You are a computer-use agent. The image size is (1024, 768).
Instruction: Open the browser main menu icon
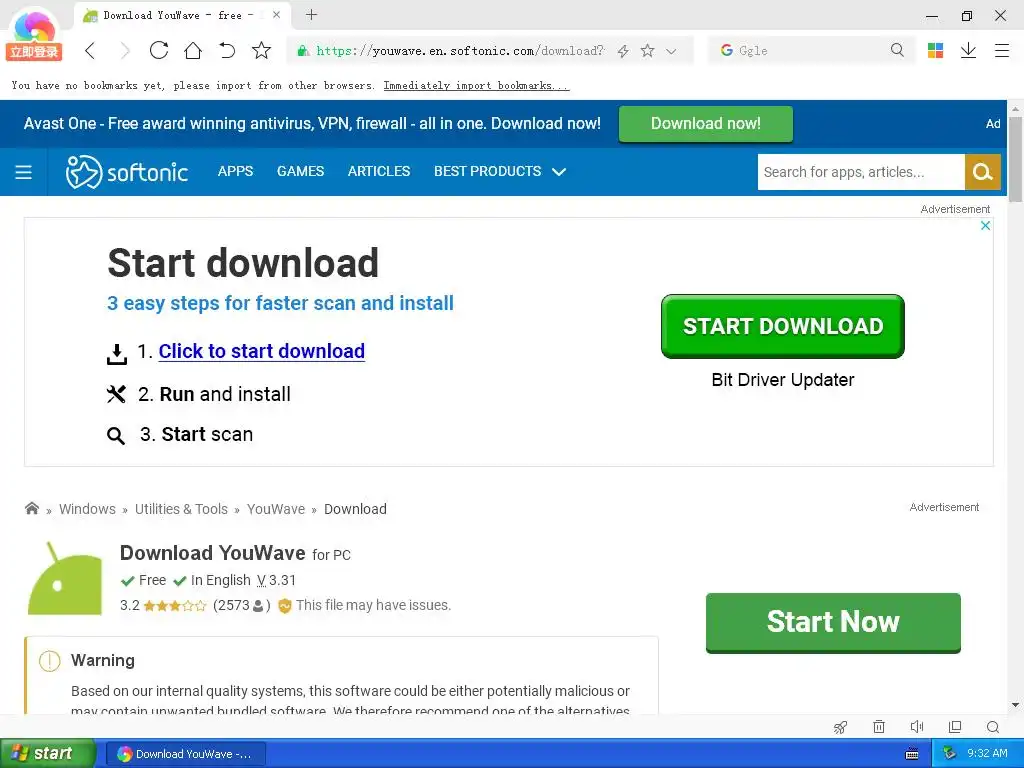(x=1002, y=50)
